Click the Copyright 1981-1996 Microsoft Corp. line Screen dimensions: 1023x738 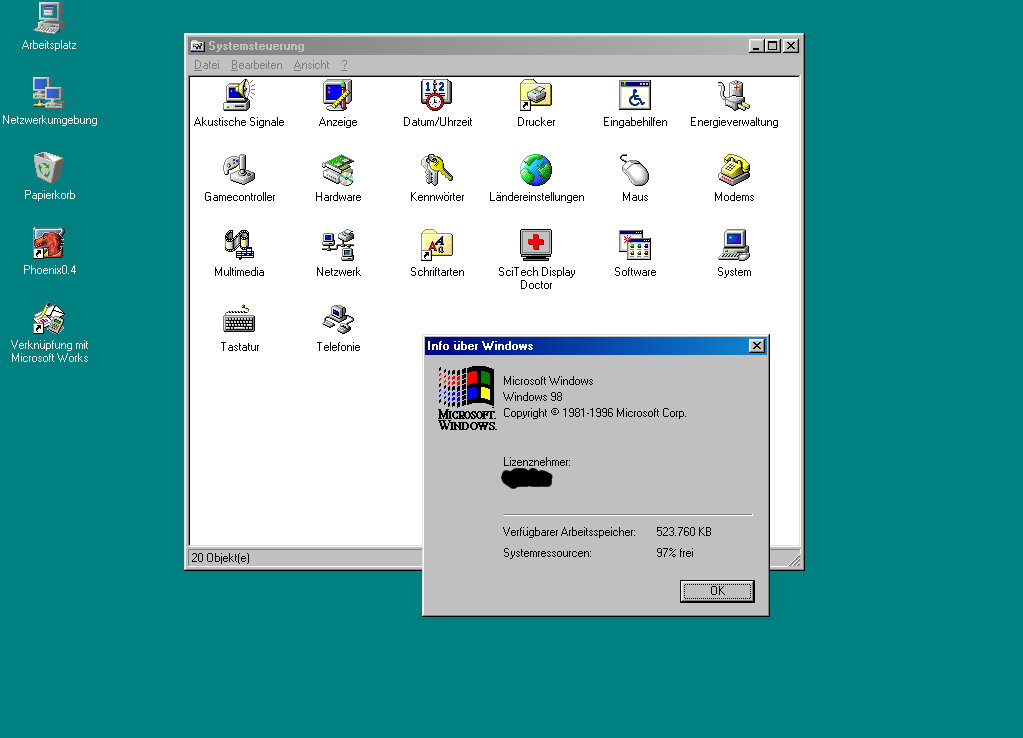[x=594, y=413]
